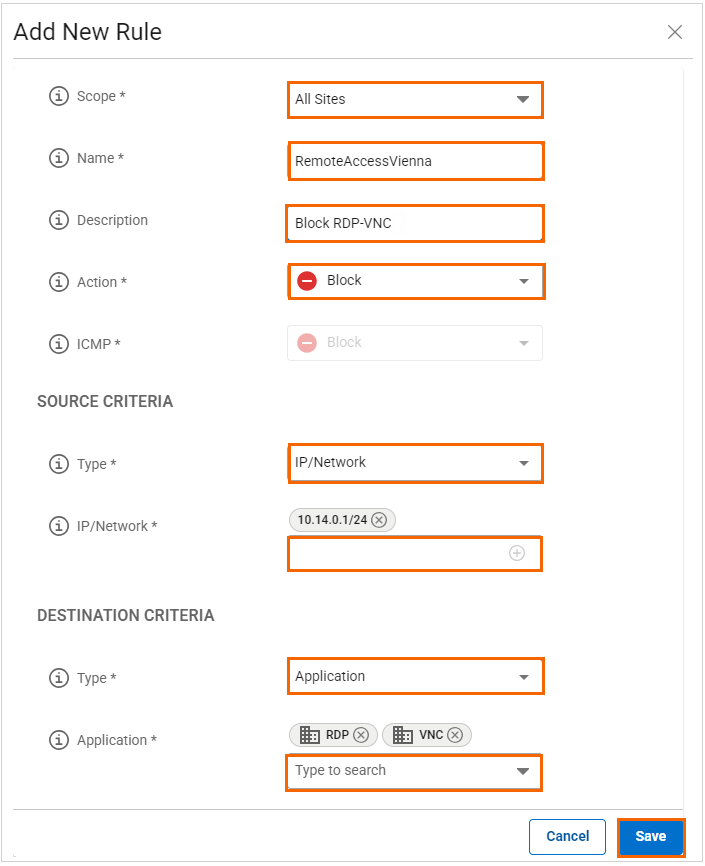Image resolution: width=705 pixels, height=866 pixels.
Task: Open the Source Type dropdown showing IP/Network
Action: click(523, 463)
